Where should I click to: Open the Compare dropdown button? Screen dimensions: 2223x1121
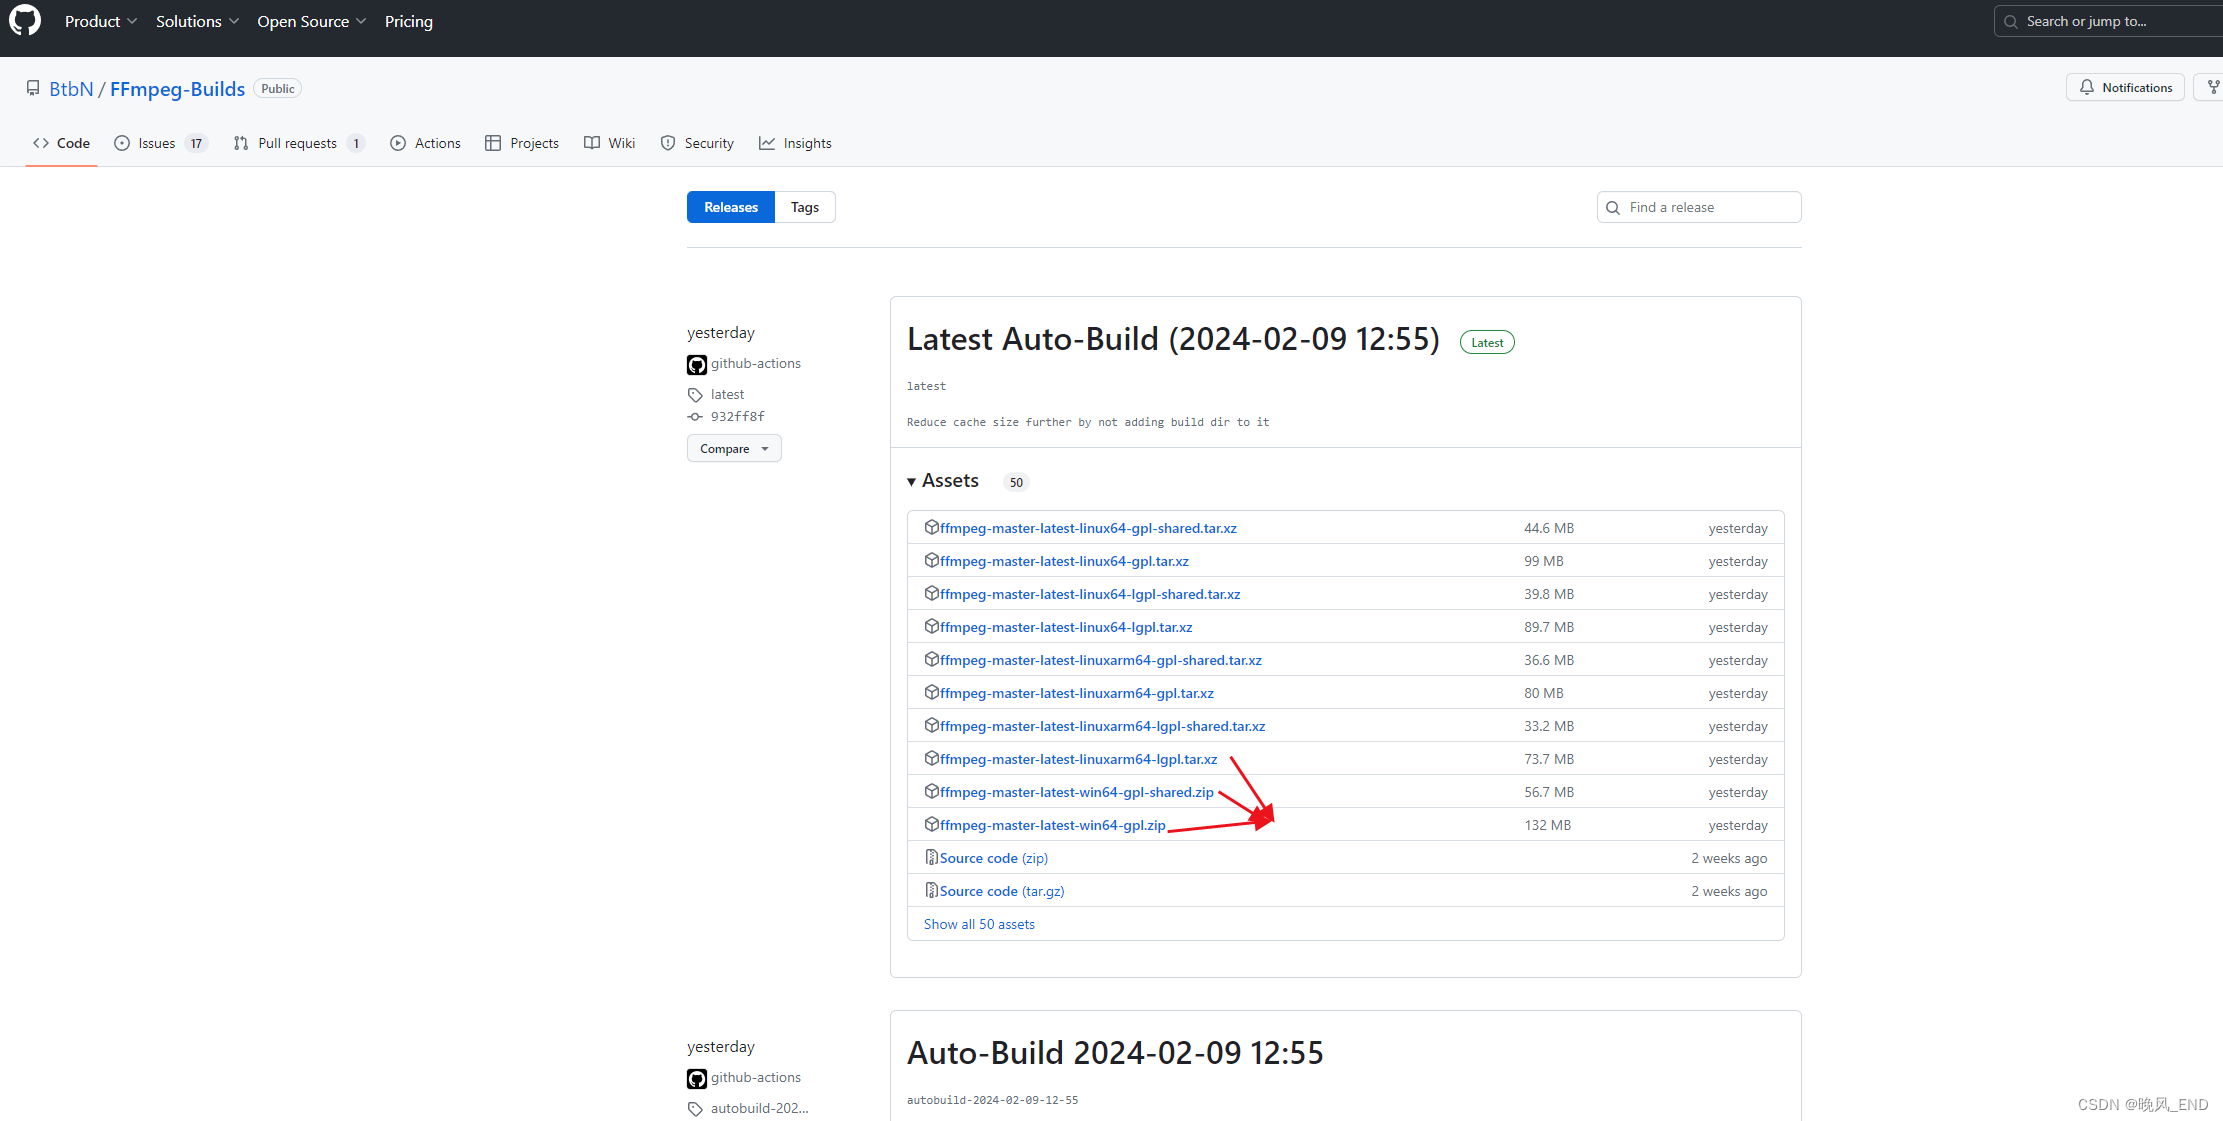[734, 449]
